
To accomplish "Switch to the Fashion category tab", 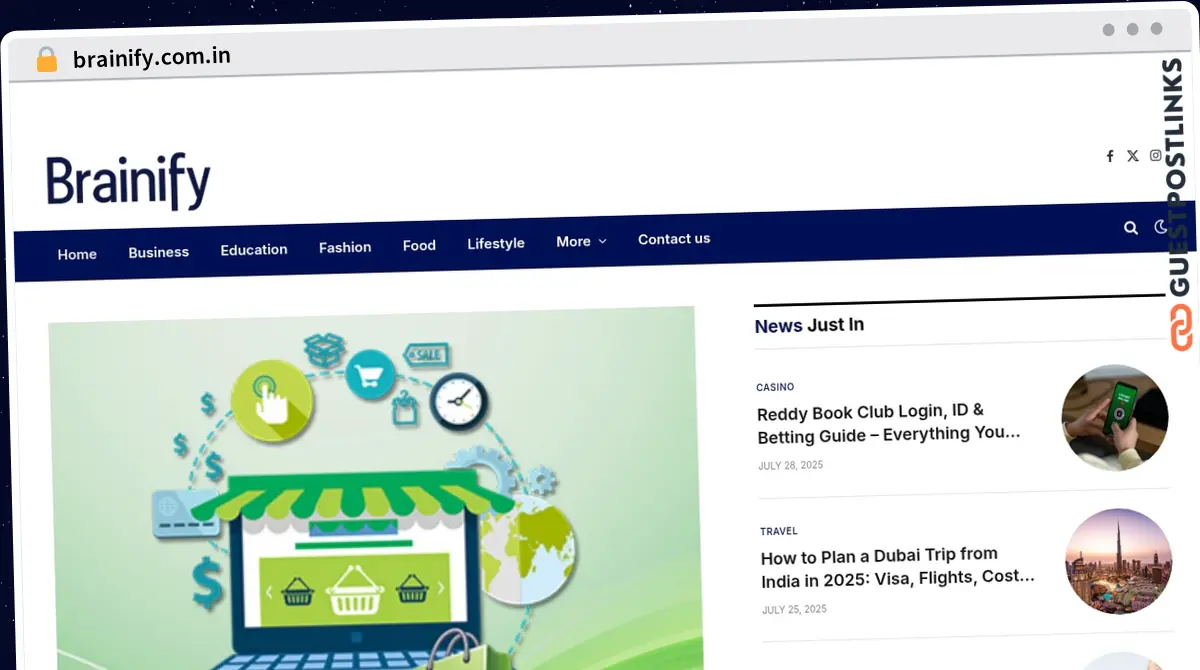I will 344,247.
